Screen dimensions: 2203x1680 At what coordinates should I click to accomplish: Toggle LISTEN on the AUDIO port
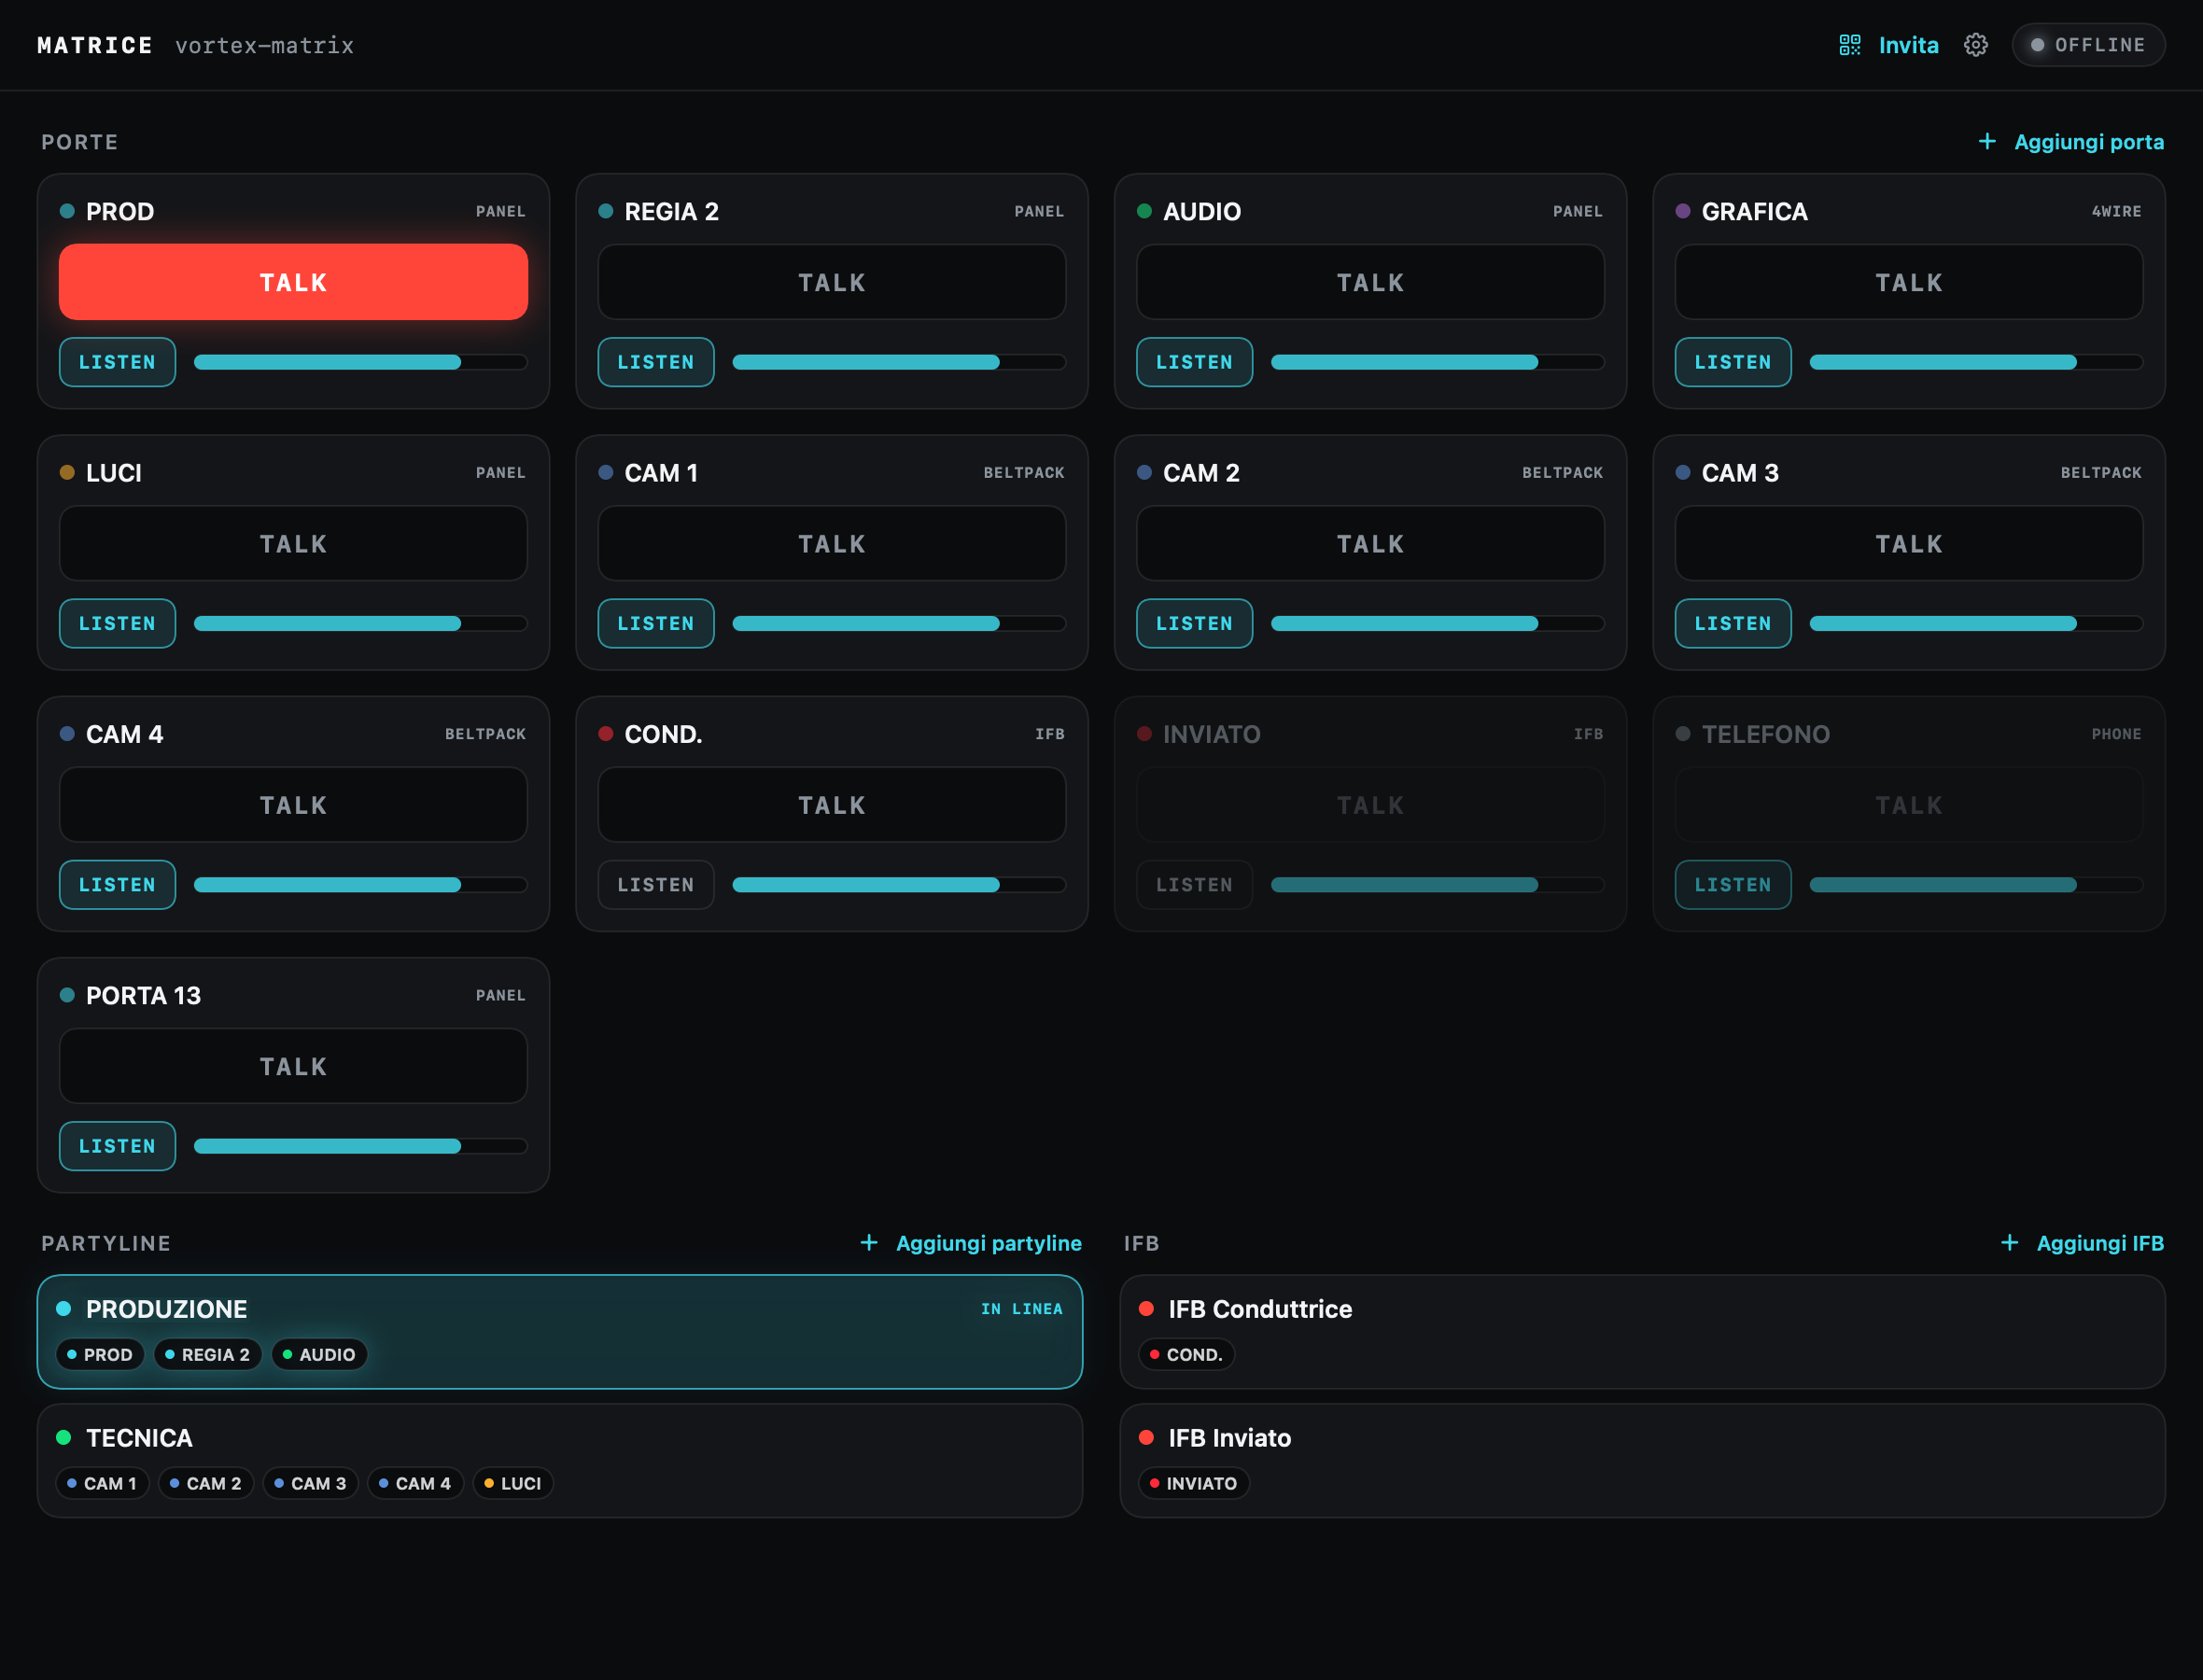pyautogui.click(x=1194, y=362)
